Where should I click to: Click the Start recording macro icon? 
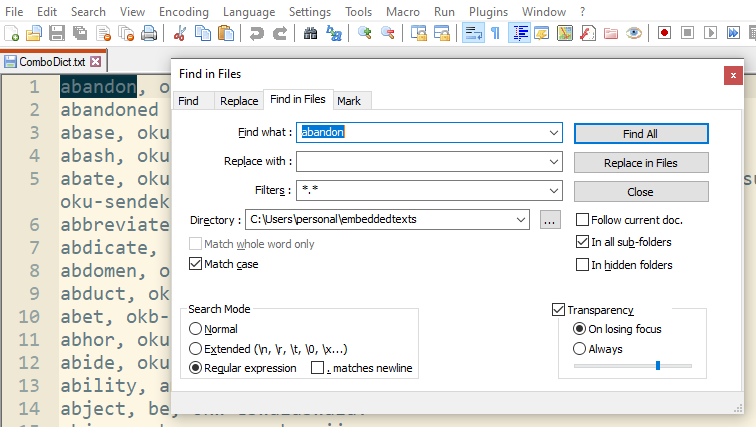[x=664, y=33]
